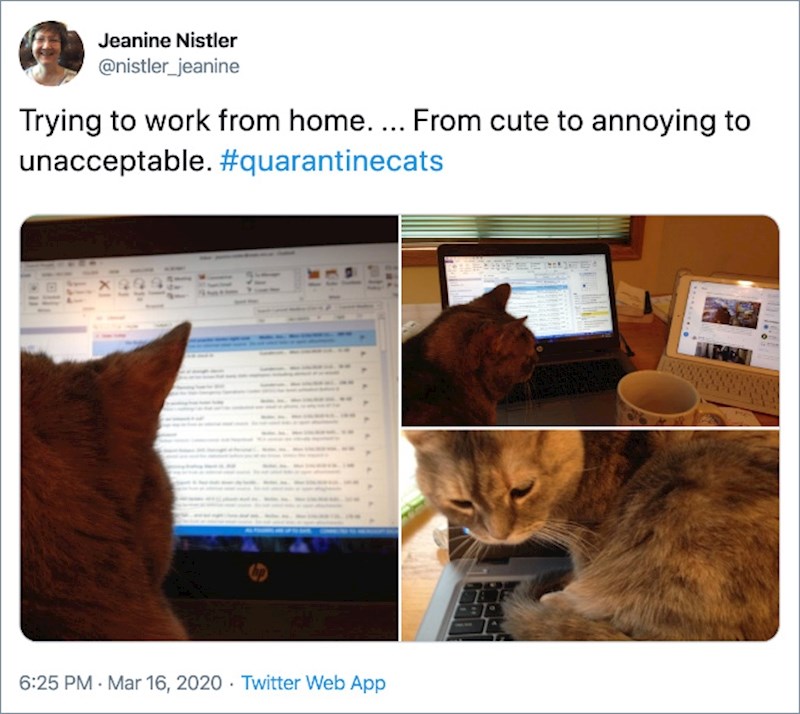Open the Jeanine Nistler display name
Screen dimensions: 800x714
click(167, 40)
